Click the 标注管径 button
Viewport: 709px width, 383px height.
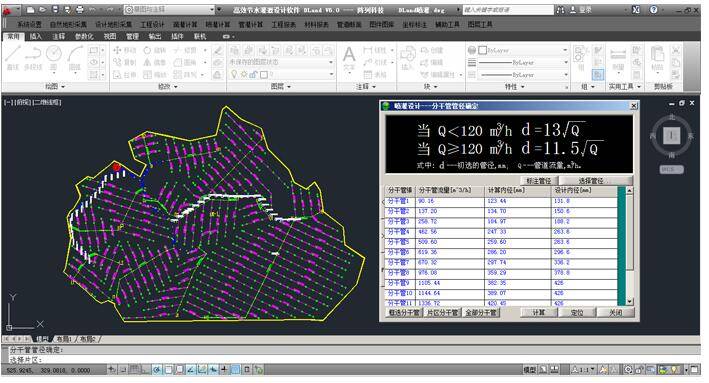coord(539,181)
